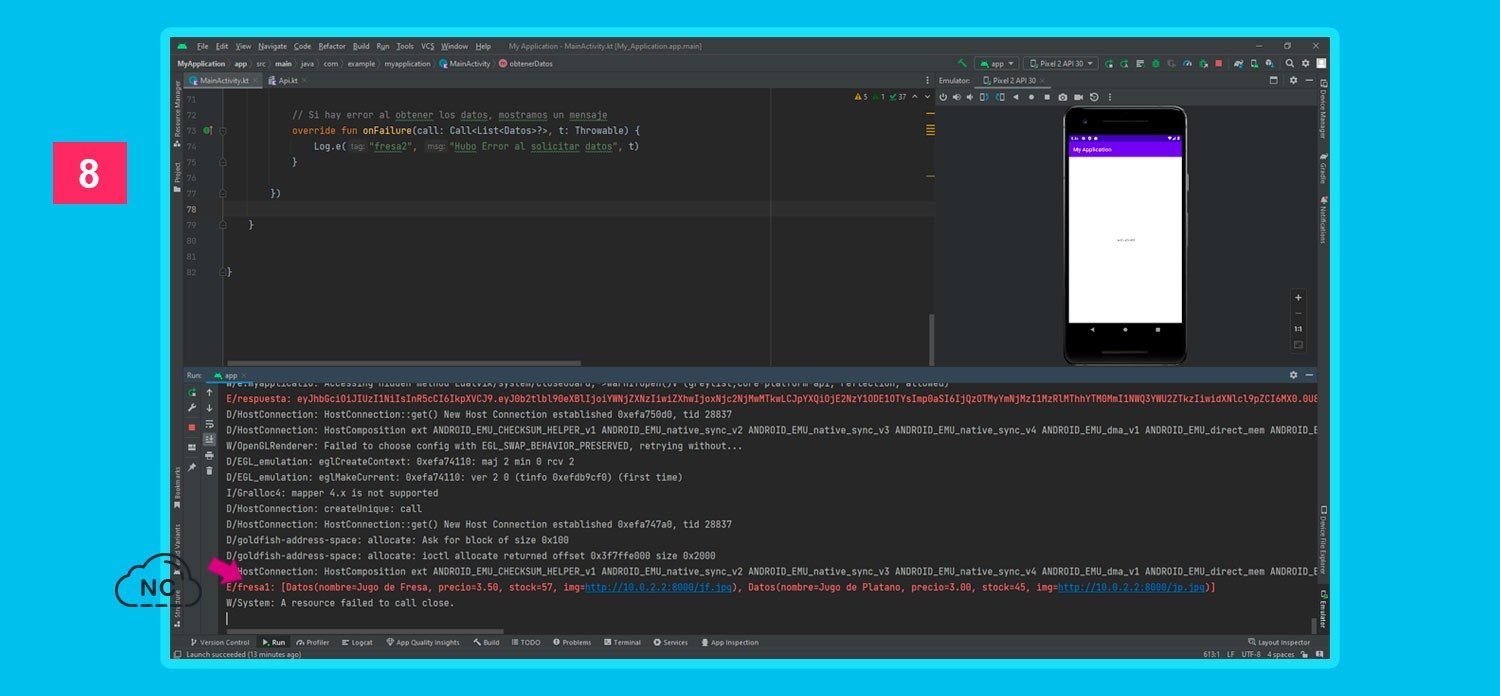Open IDE settings gear in top toolbar

pyautogui.click(x=1305, y=63)
